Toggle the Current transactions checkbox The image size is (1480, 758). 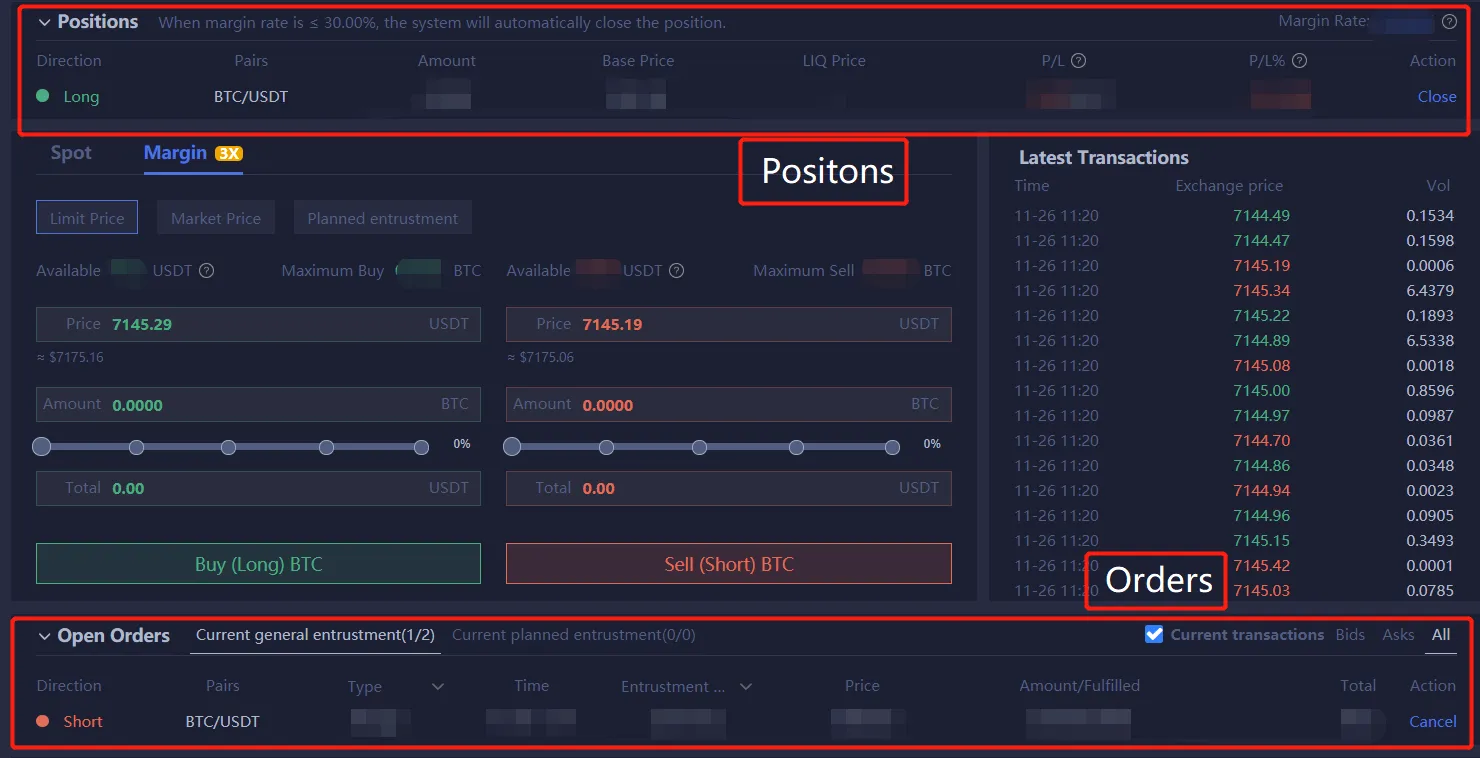pos(1154,634)
